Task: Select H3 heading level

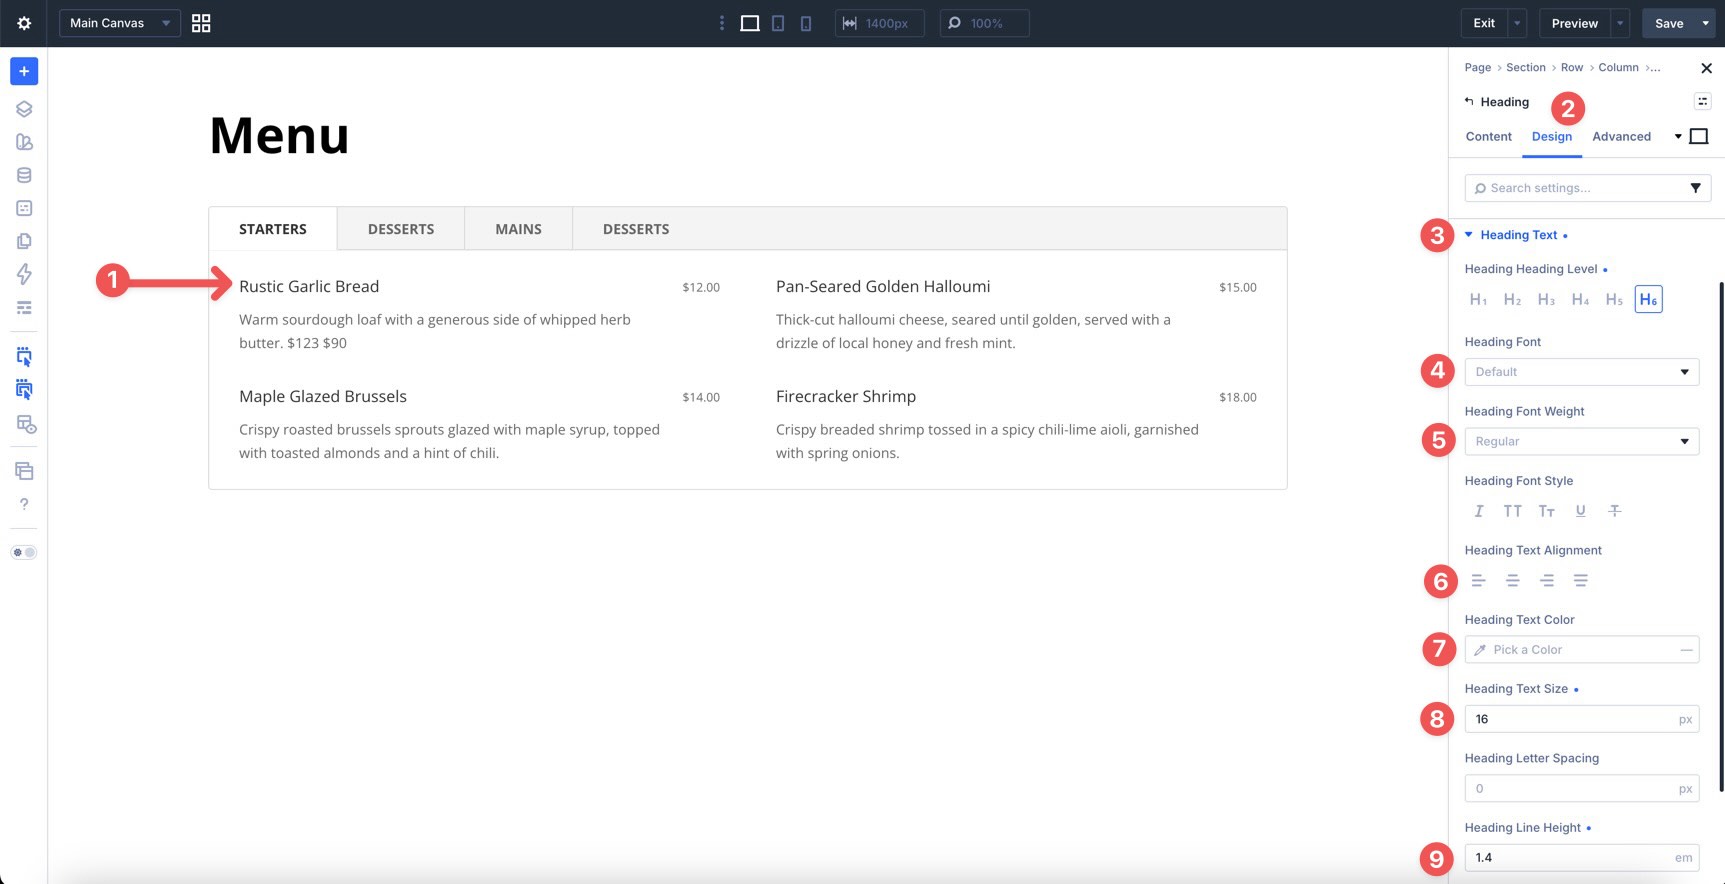Action: pyautogui.click(x=1546, y=299)
